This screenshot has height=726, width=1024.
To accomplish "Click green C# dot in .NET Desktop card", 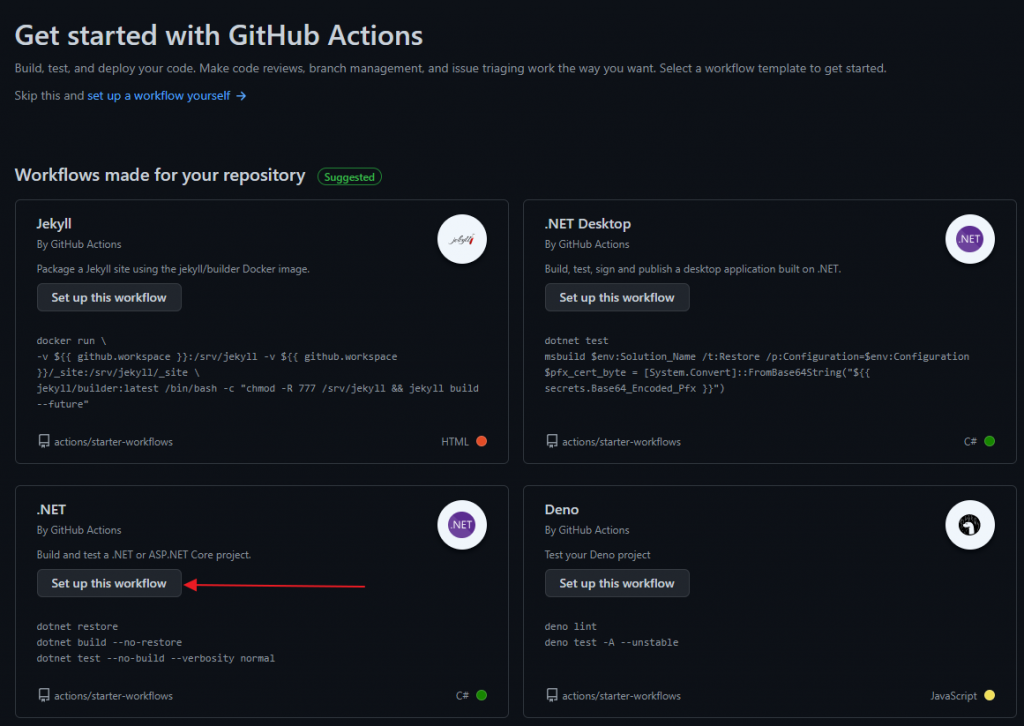I will coord(989,441).
